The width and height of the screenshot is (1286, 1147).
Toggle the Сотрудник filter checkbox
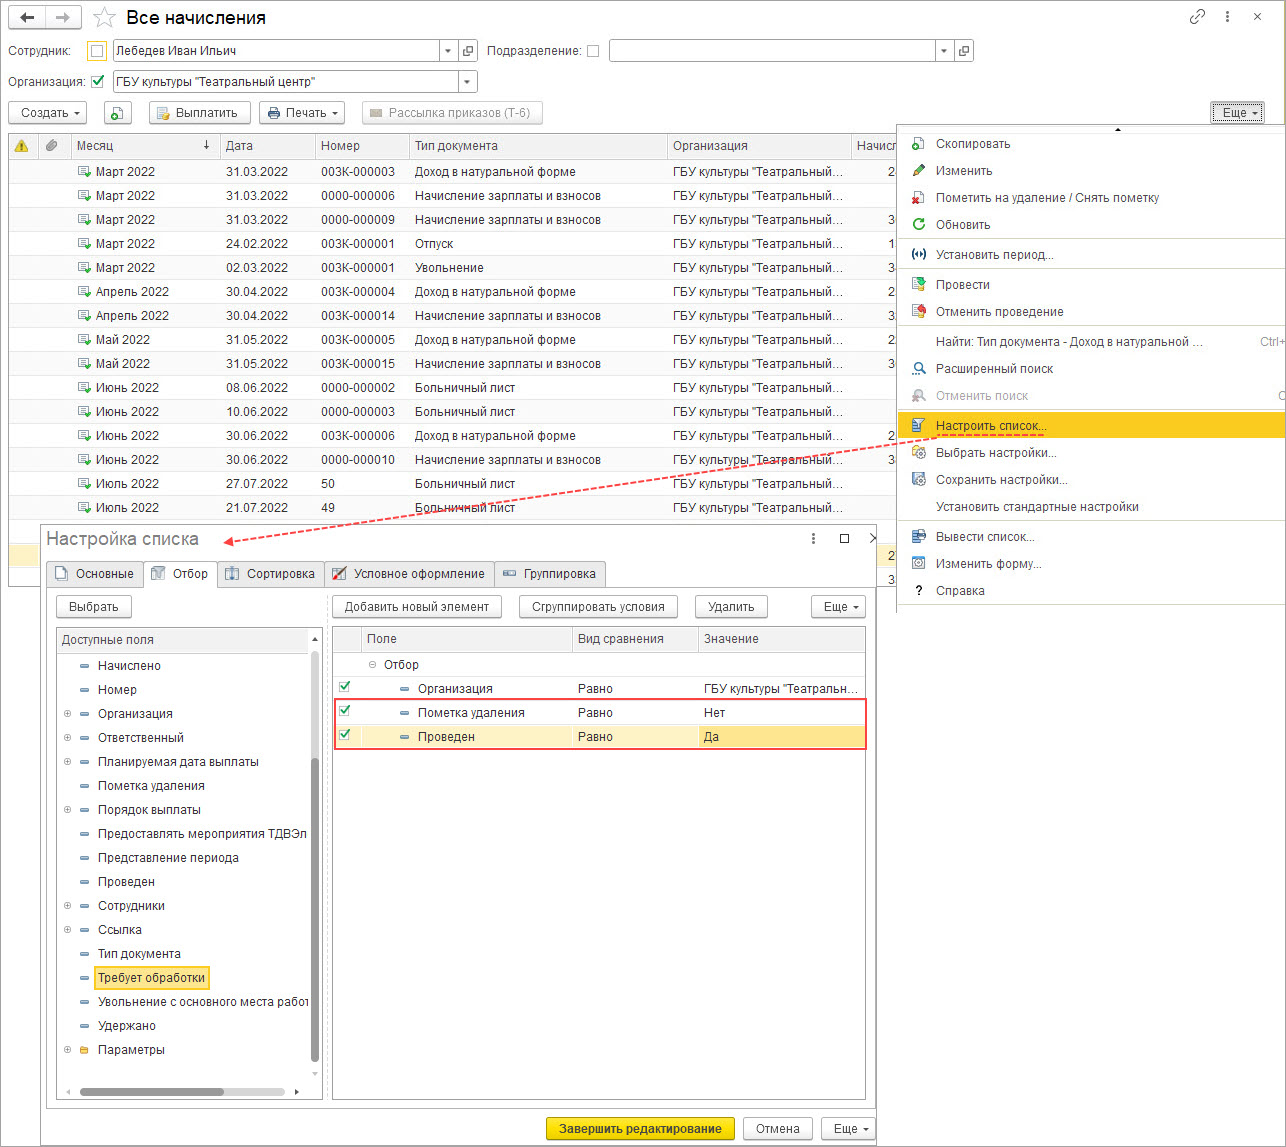click(96, 51)
